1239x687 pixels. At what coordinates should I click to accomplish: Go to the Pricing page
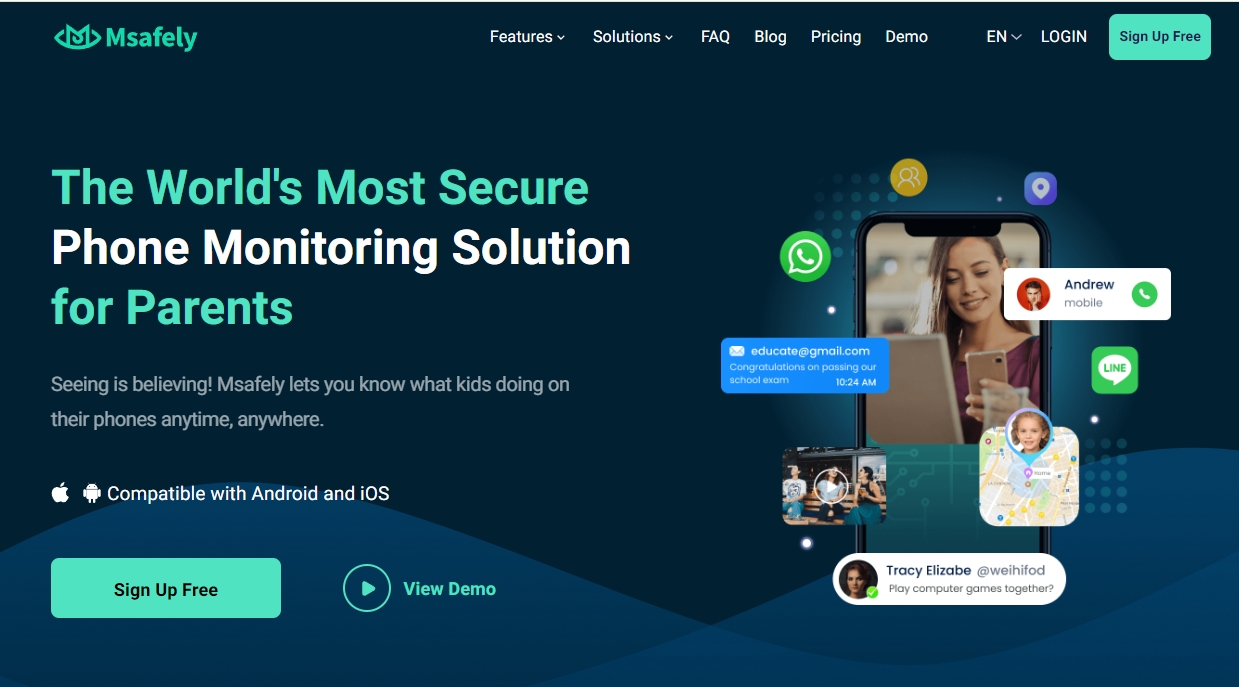836,37
